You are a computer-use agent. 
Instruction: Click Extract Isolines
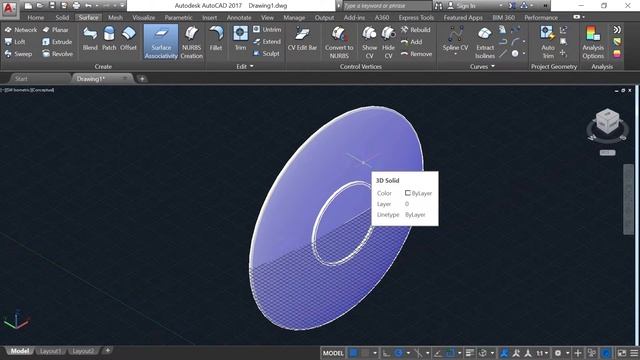point(485,42)
